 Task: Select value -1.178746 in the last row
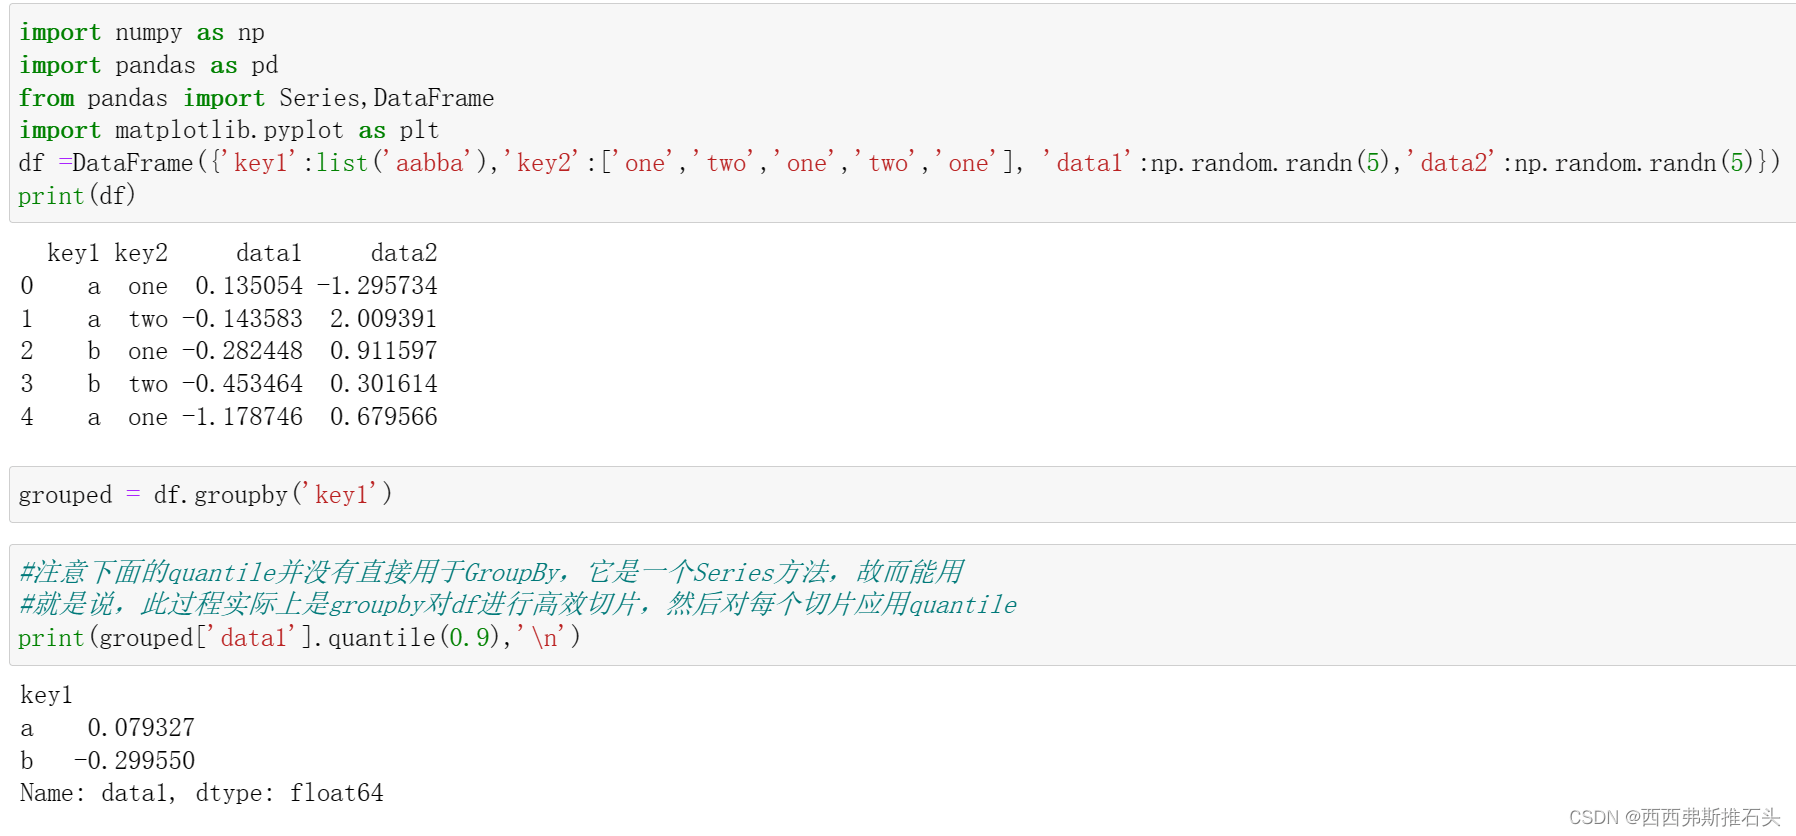coord(242,417)
